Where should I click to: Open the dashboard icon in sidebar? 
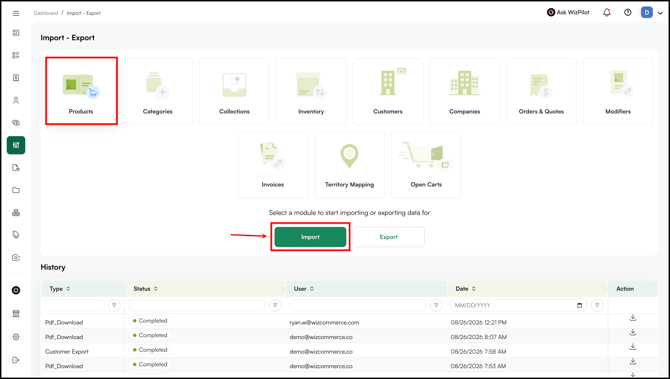[16, 33]
